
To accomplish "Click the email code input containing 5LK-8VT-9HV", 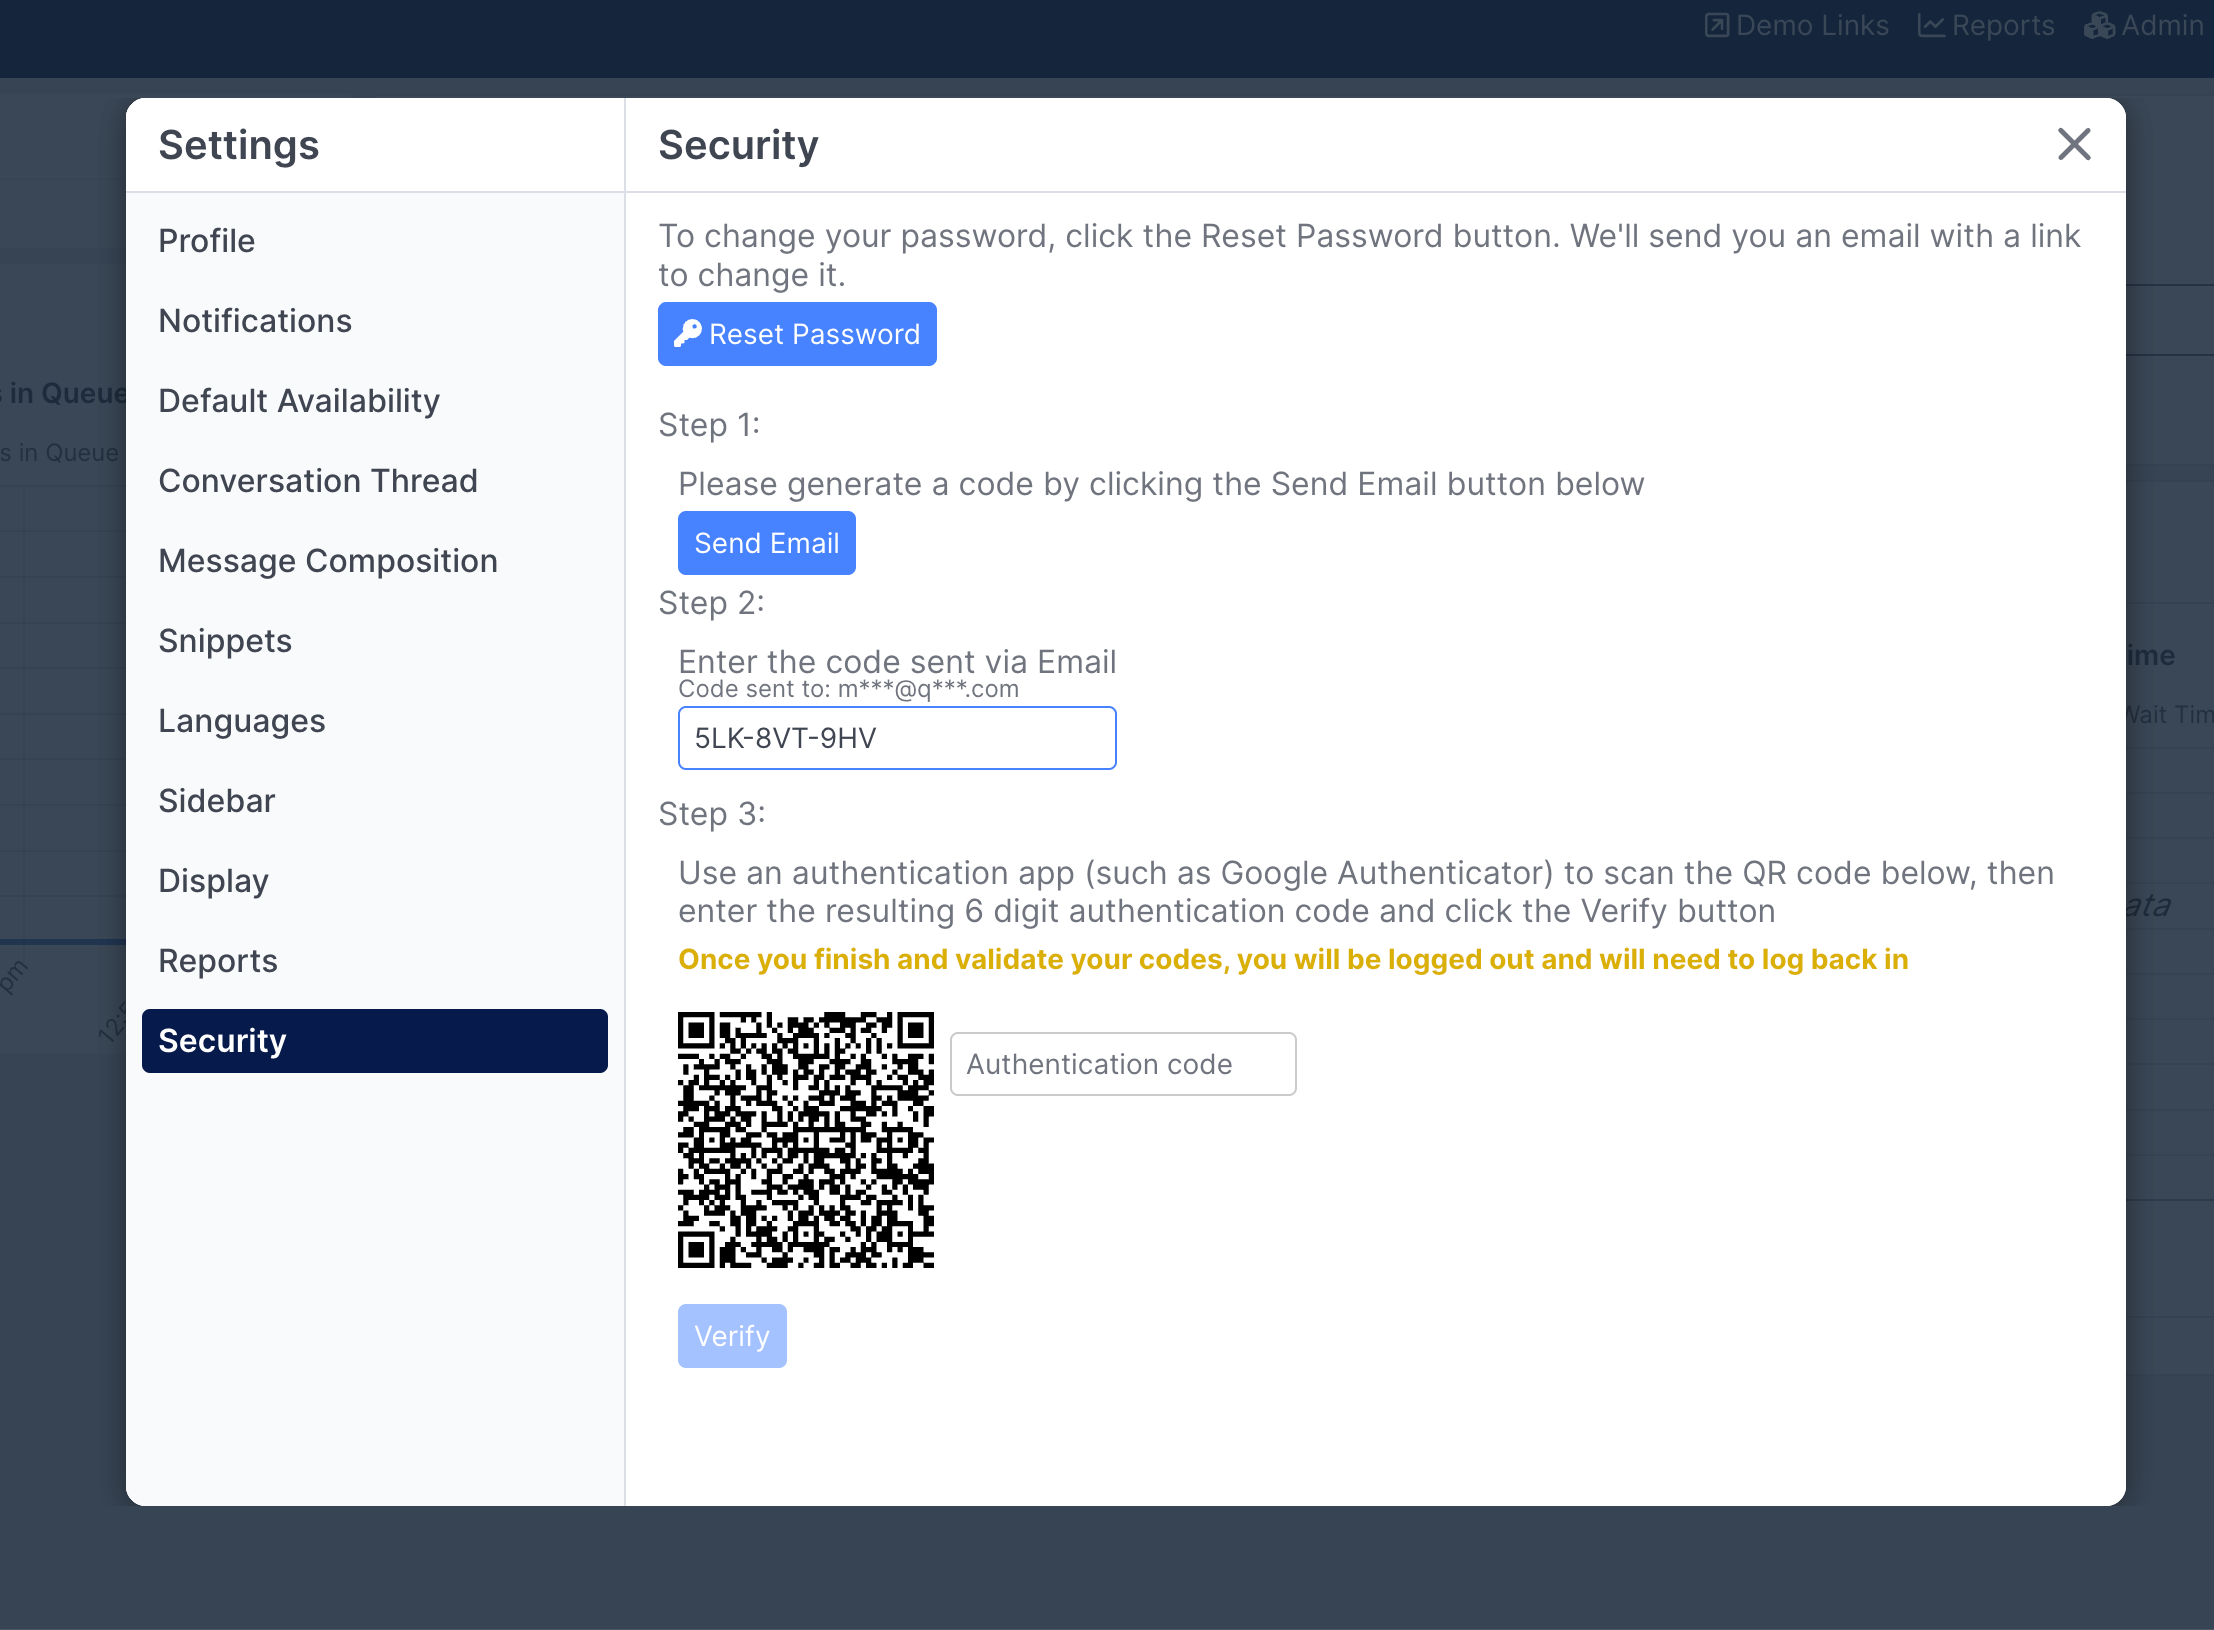I will tap(896, 738).
